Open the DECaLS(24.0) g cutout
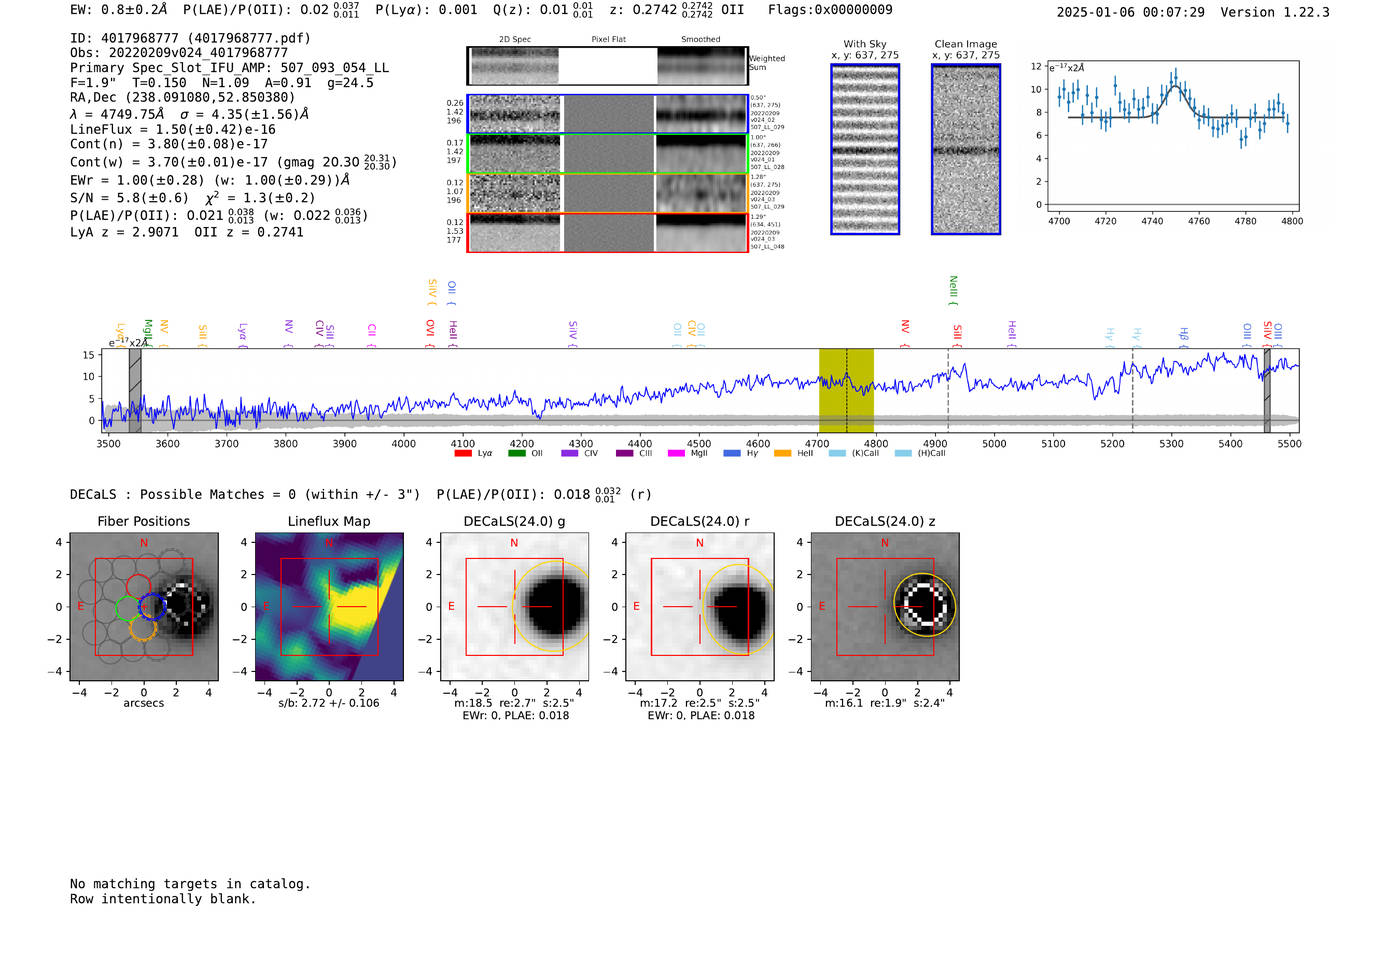This screenshot has height=953, width=1400. click(514, 606)
